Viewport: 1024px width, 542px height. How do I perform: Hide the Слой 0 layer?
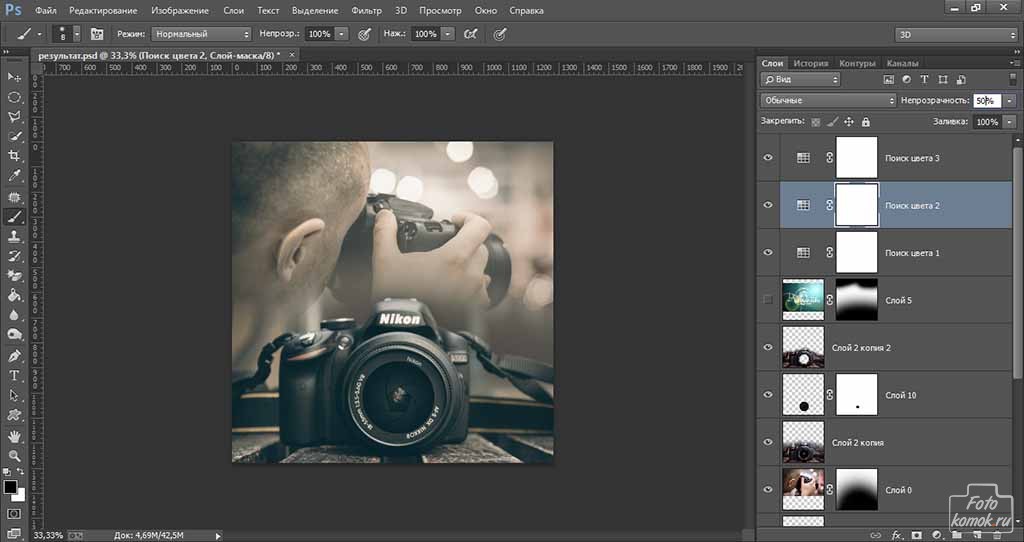click(768, 489)
